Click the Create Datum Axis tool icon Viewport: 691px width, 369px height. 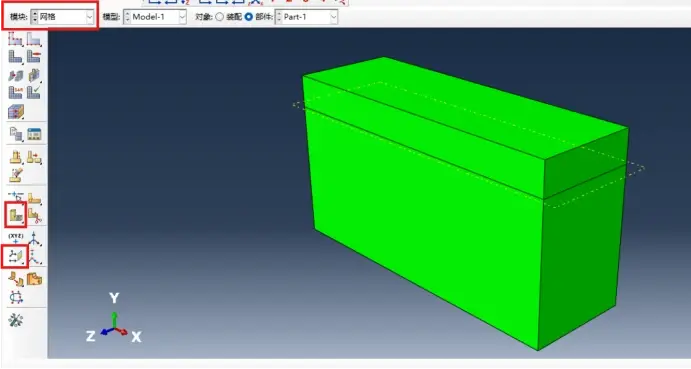coord(34,239)
